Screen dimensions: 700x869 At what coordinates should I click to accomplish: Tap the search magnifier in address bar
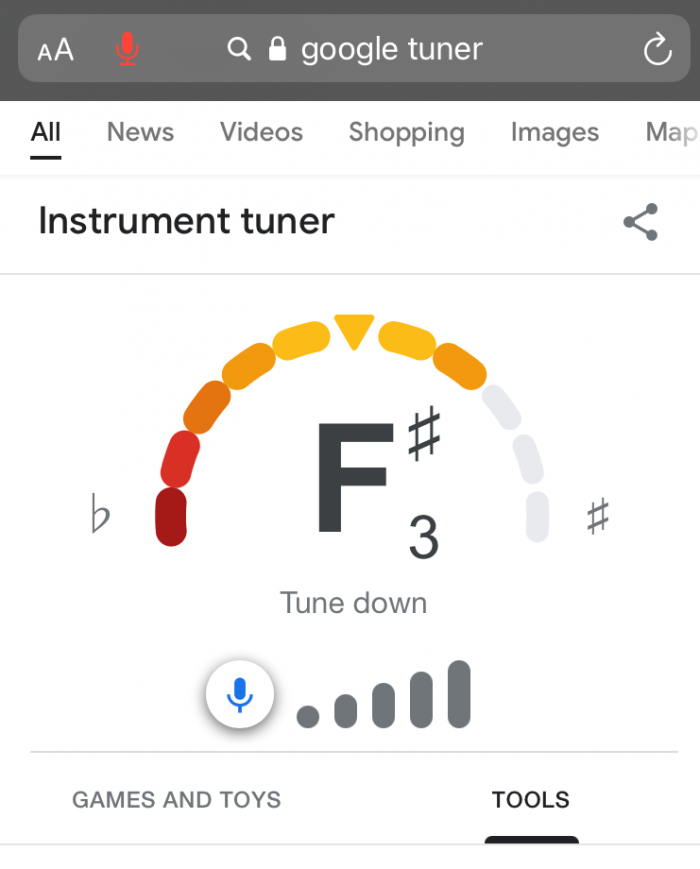click(239, 49)
